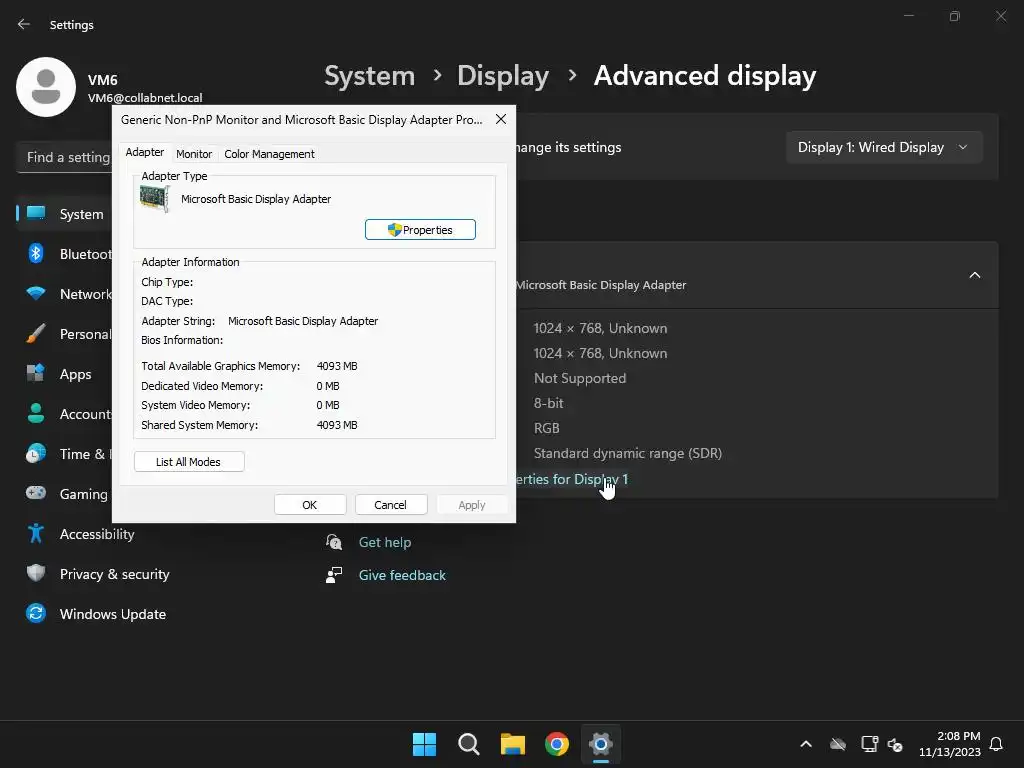Screen dimensions: 1024x768
Task: Click the Find a setting search box
Action: (65, 157)
